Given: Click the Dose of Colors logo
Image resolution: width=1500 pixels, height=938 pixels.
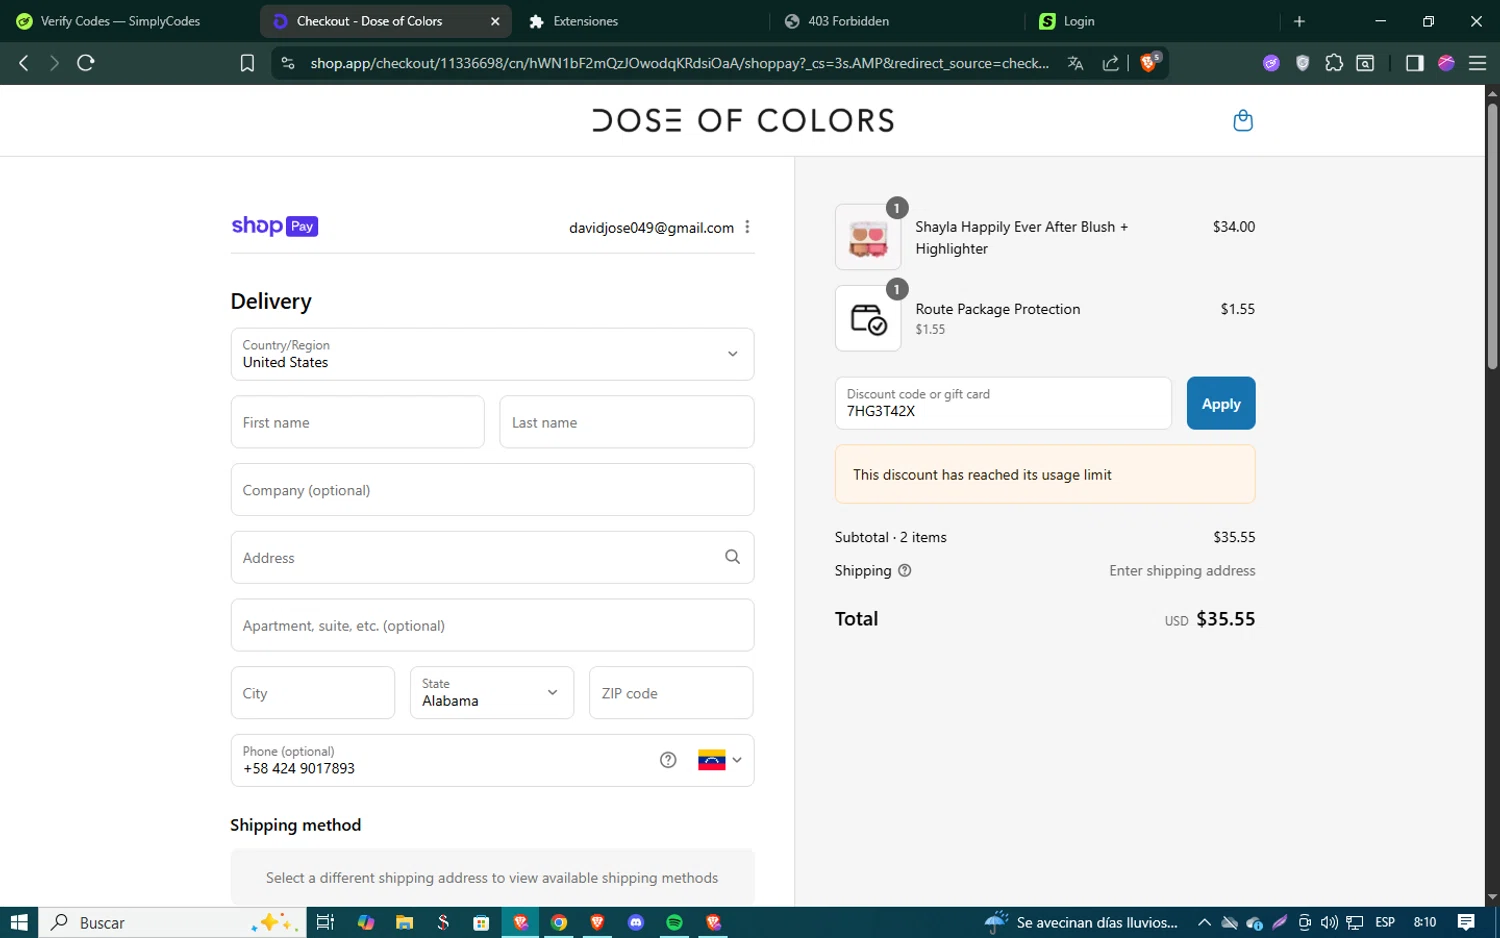Looking at the screenshot, I should 743,121.
